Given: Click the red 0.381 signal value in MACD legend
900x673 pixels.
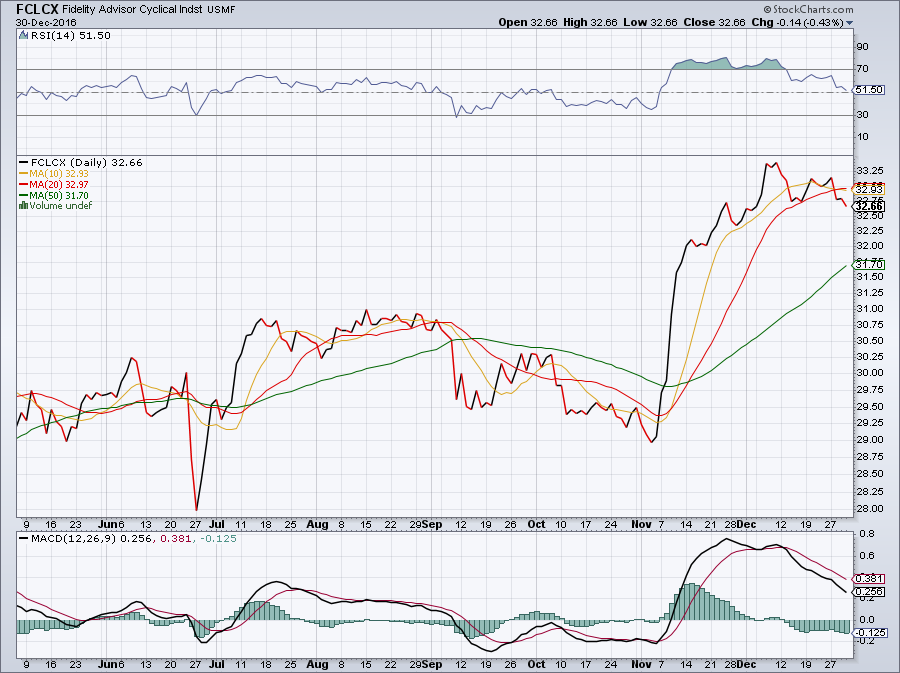Looking at the screenshot, I should click(x=176, y=539).
